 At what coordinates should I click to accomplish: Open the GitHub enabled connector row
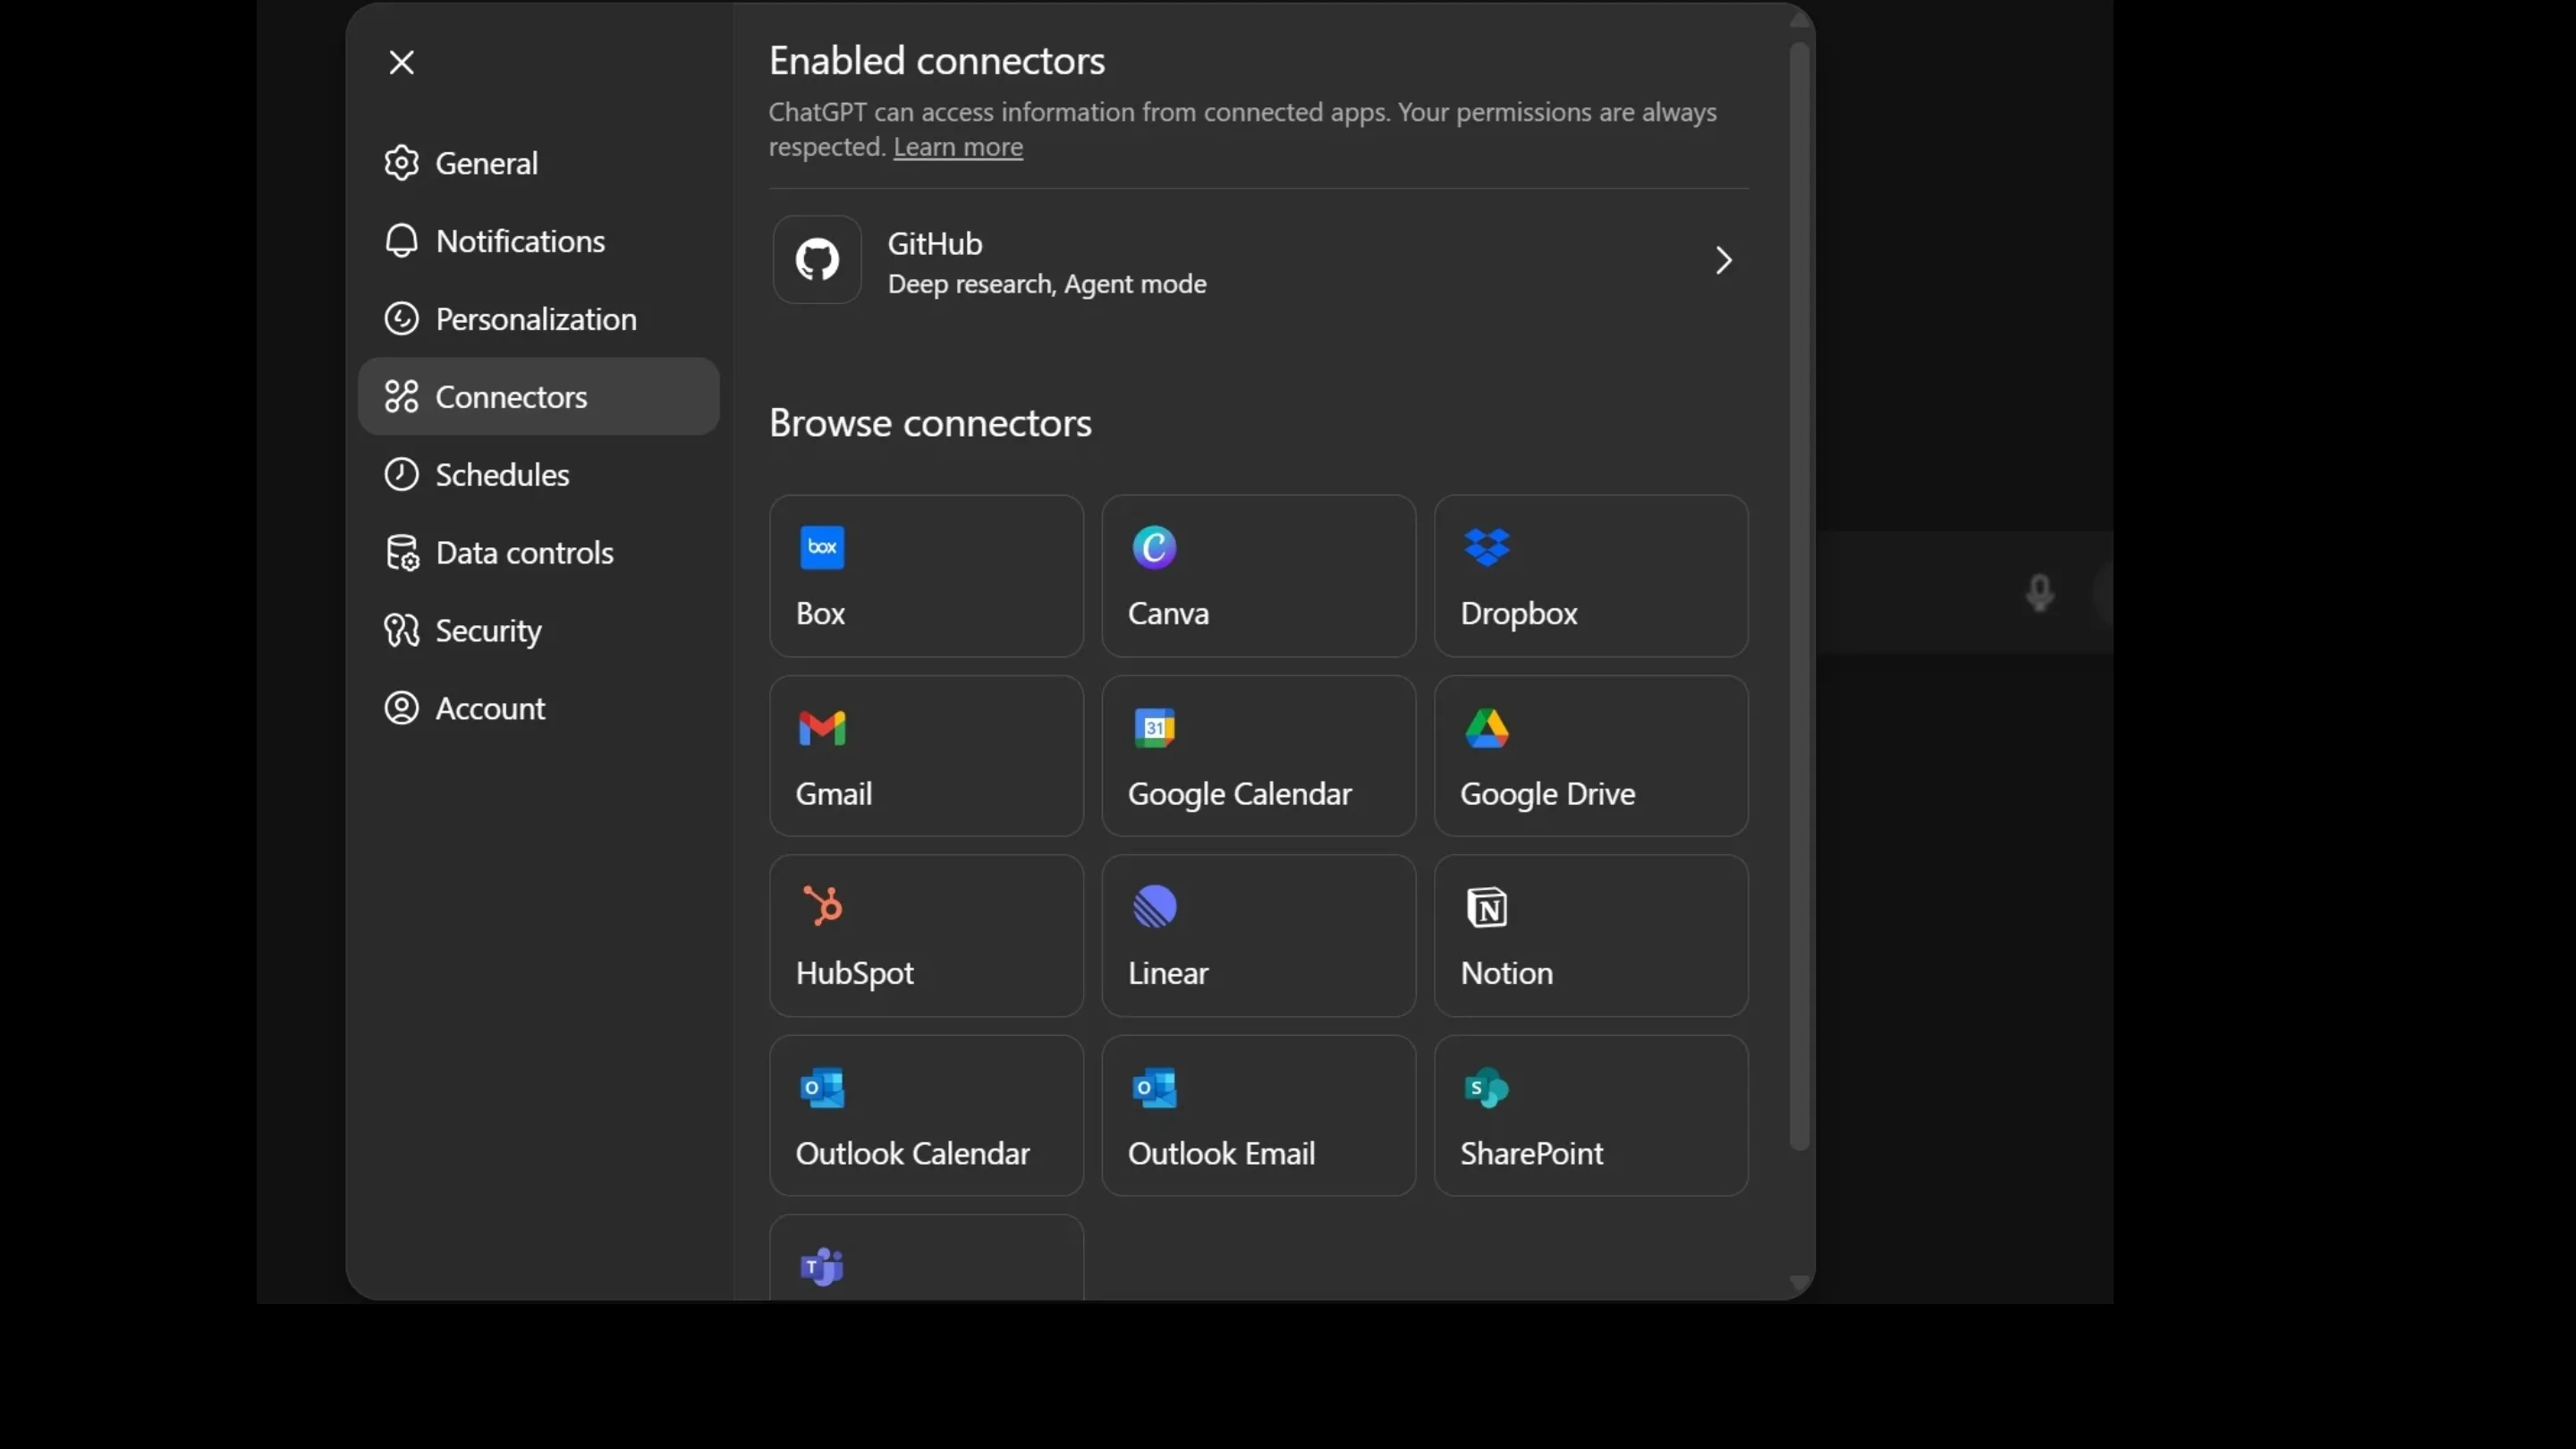point(1259,260)
